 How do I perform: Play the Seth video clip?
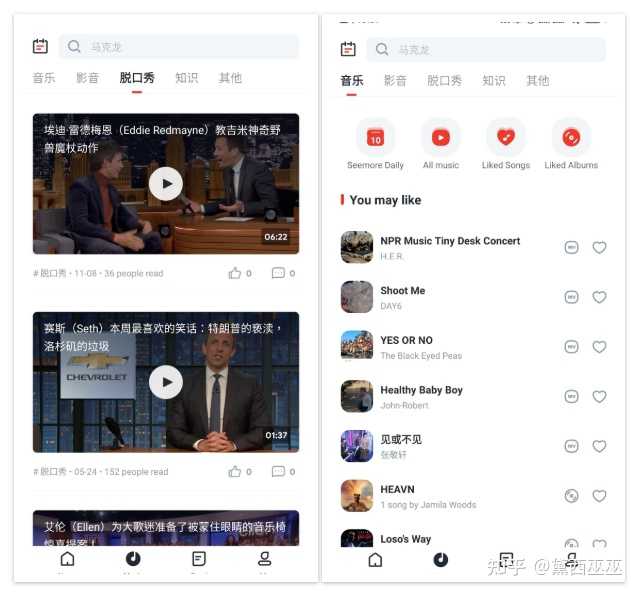point(166,382)
